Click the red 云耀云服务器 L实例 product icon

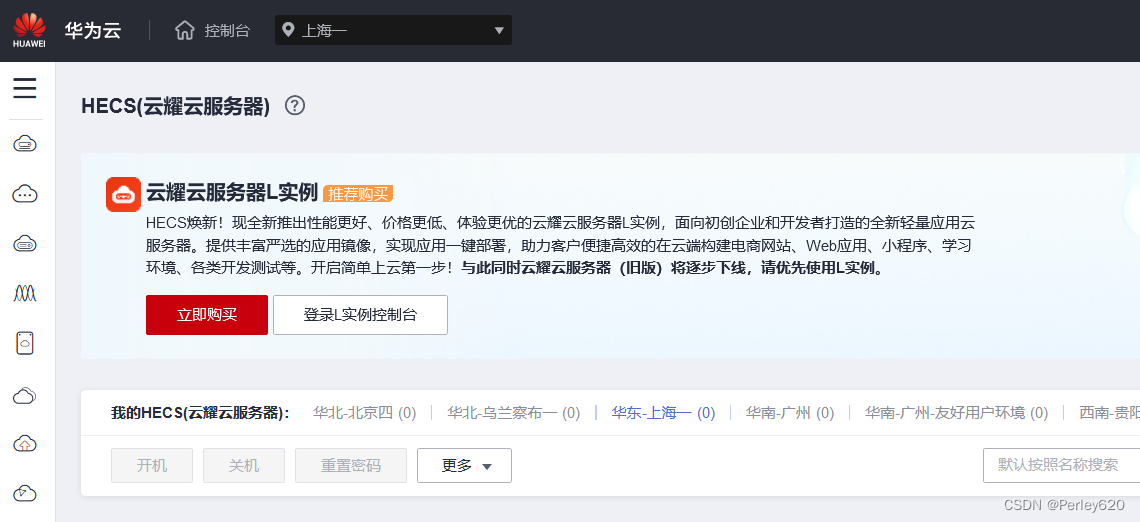(124, 194)
